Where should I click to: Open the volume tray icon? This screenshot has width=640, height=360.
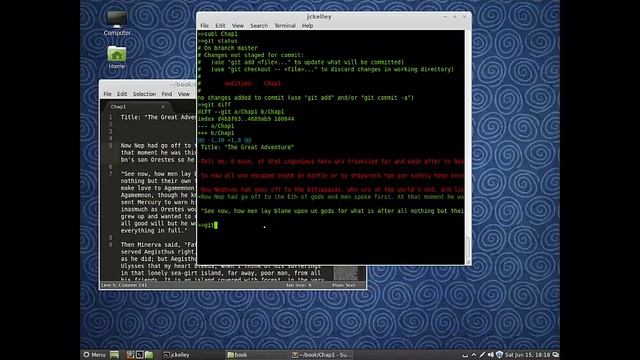pos(491,355)
